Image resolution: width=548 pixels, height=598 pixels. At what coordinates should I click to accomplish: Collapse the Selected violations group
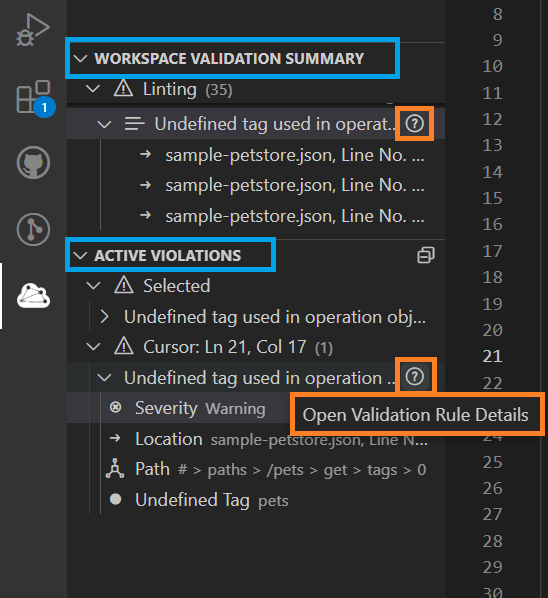93,286
